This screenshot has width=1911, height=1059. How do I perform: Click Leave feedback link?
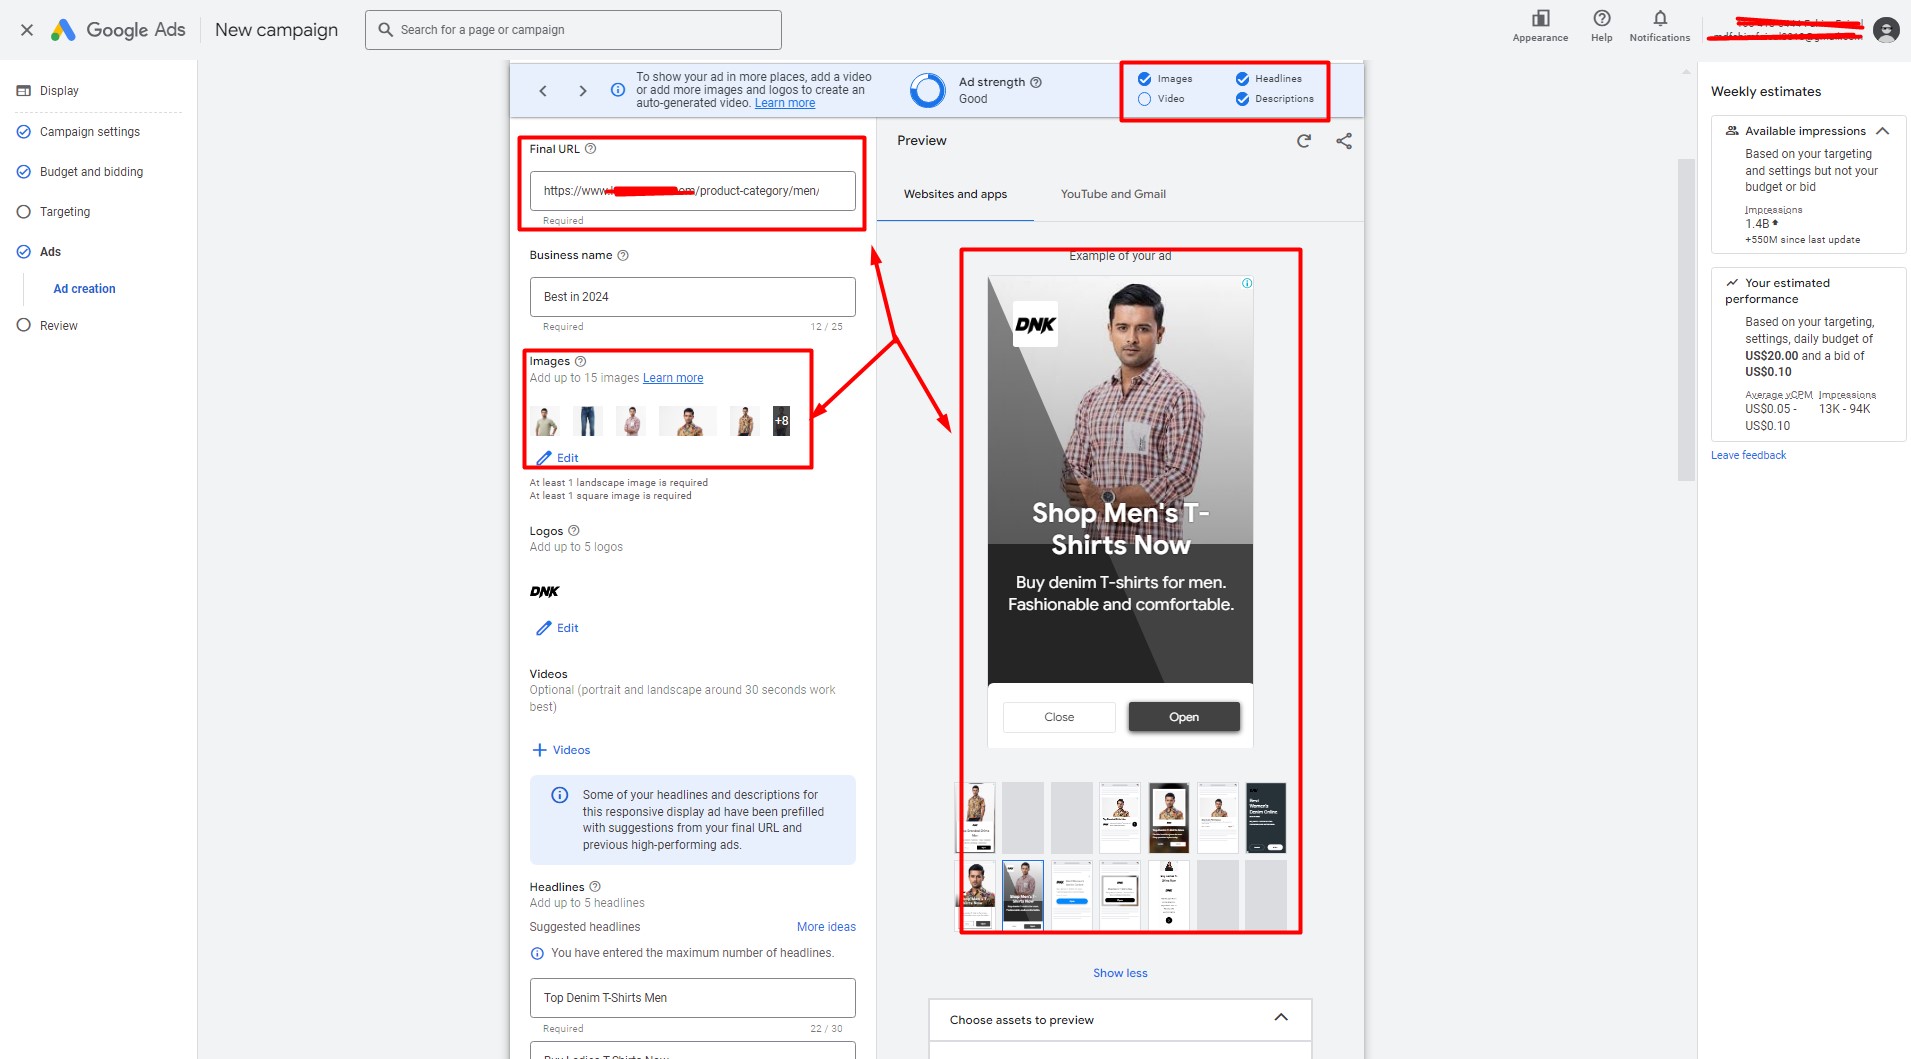1748,455
